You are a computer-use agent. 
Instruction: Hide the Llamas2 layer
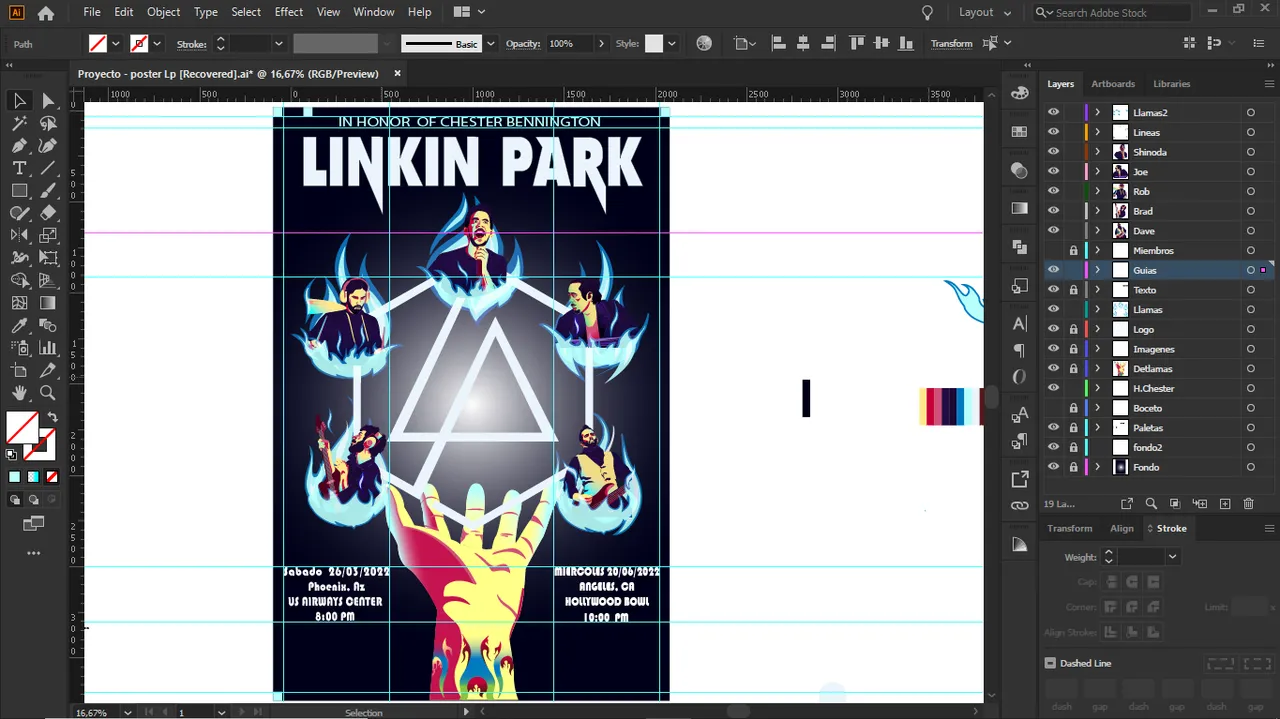[x=1053, y=113]
